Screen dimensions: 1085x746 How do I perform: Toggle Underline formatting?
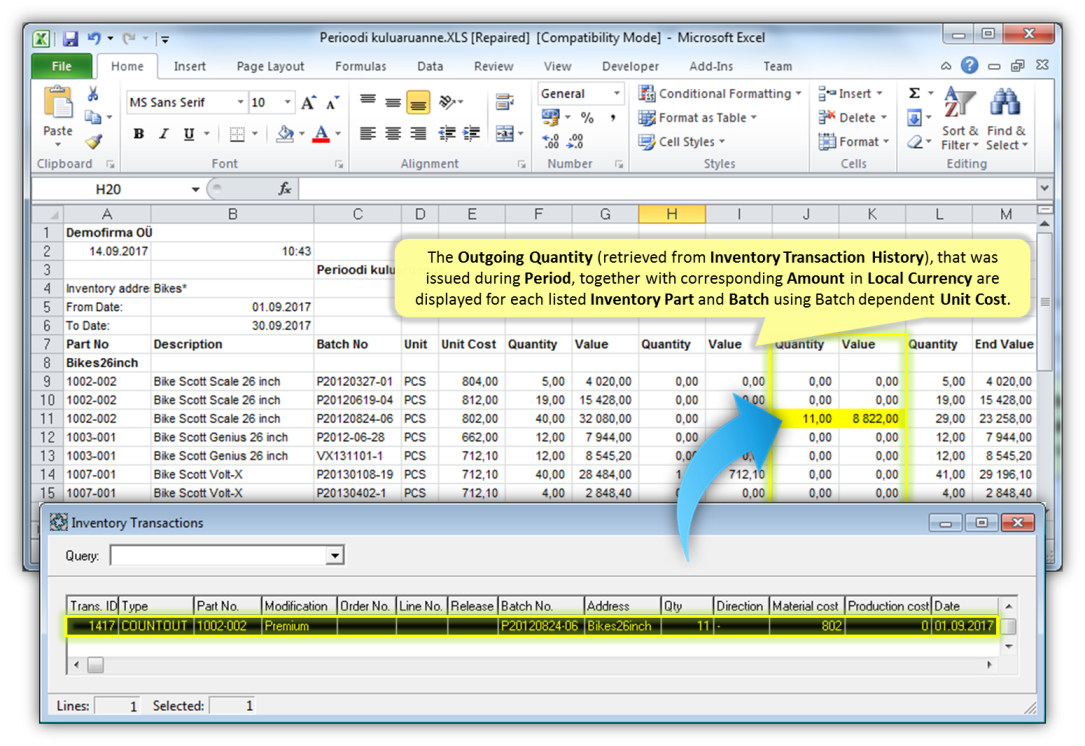tap(188, 134)
